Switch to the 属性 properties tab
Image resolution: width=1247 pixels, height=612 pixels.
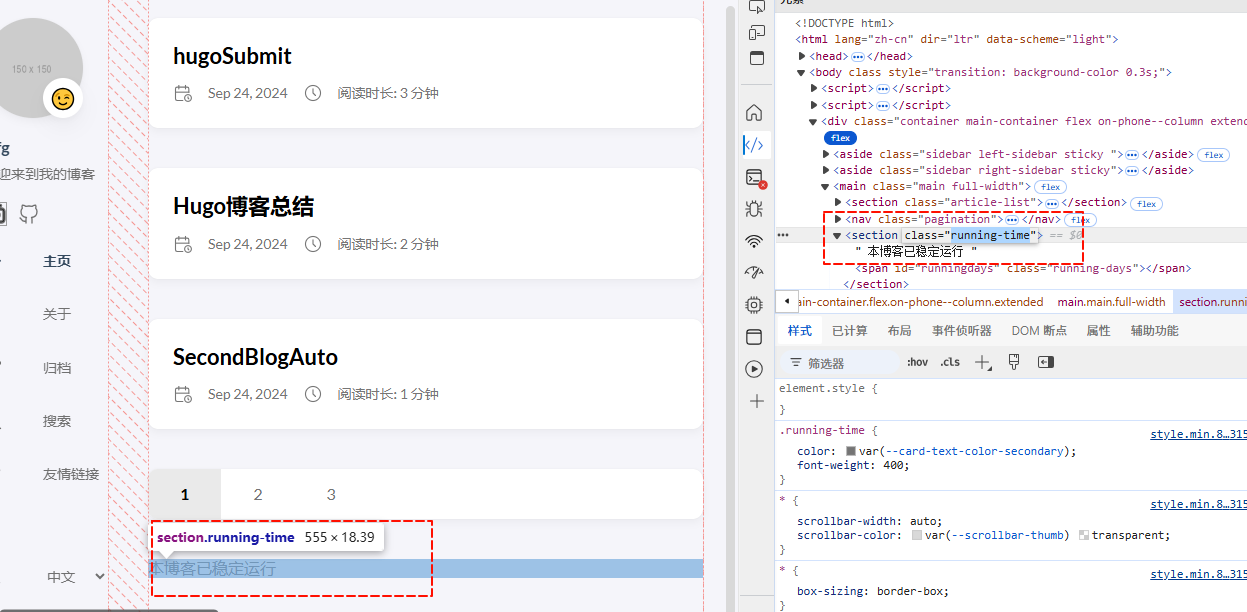(1098, 331)
